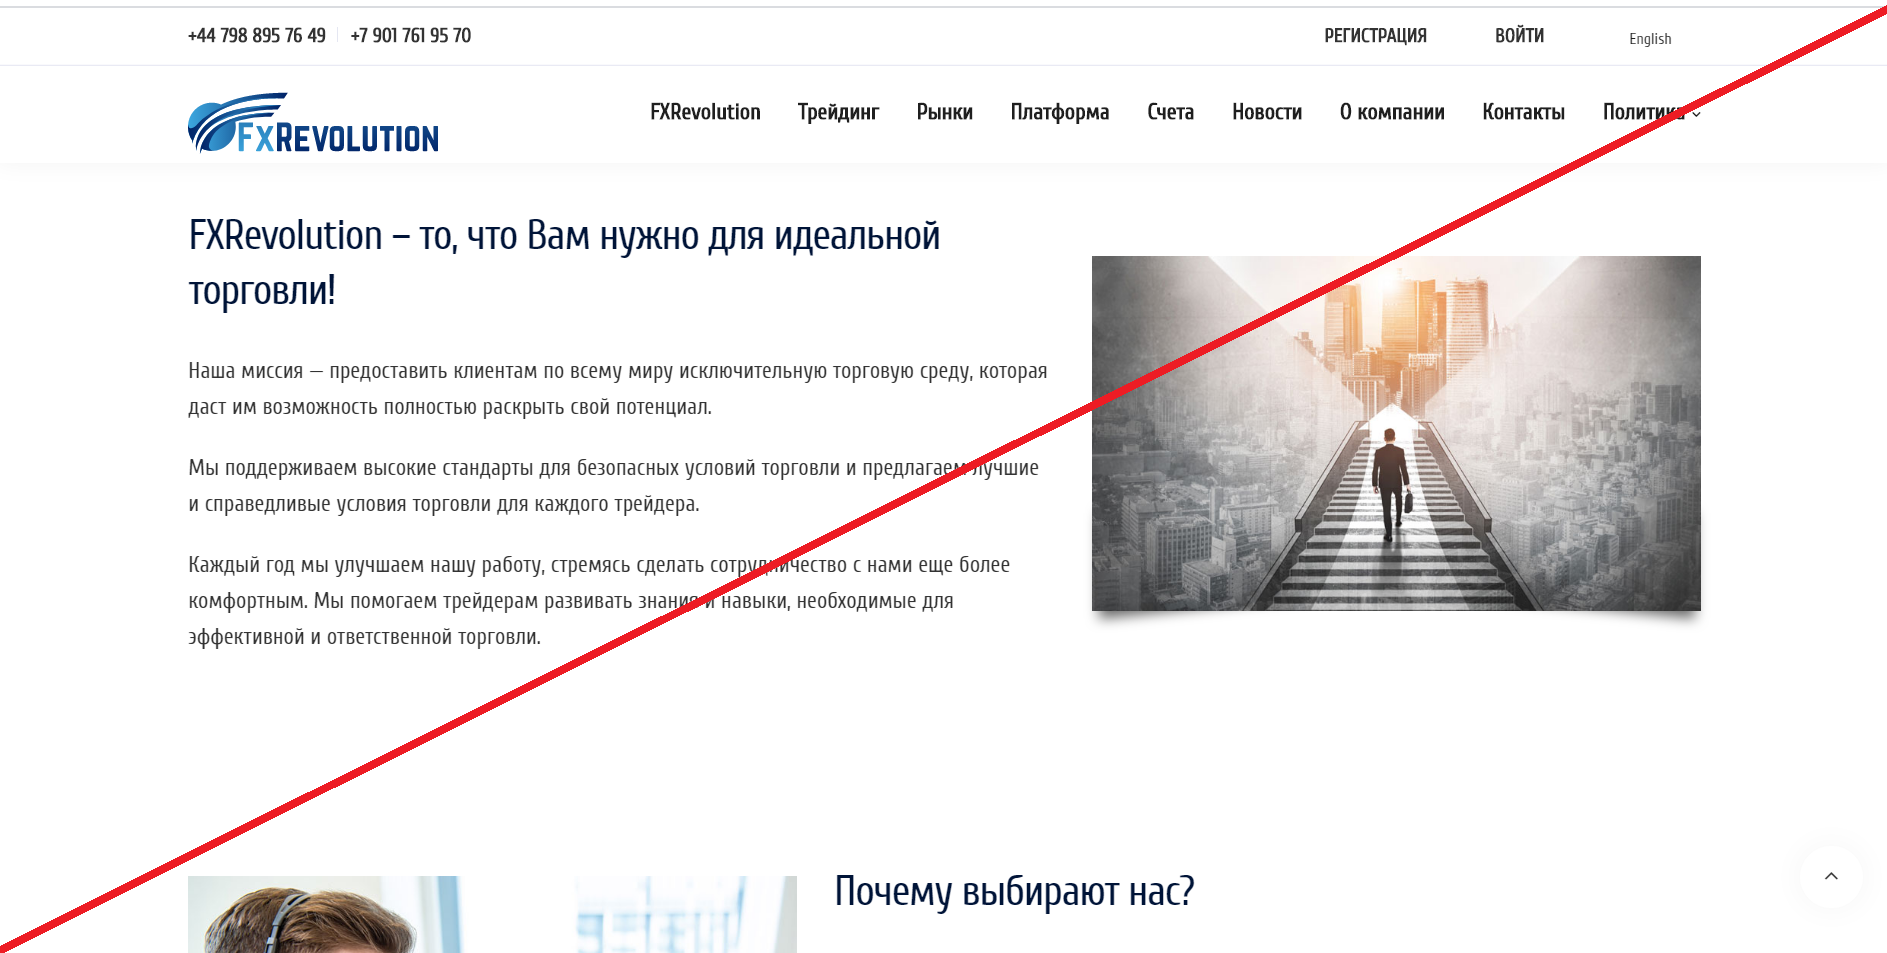
Task: Click the ВОЙТИ login link
Action: (1519, 36)
